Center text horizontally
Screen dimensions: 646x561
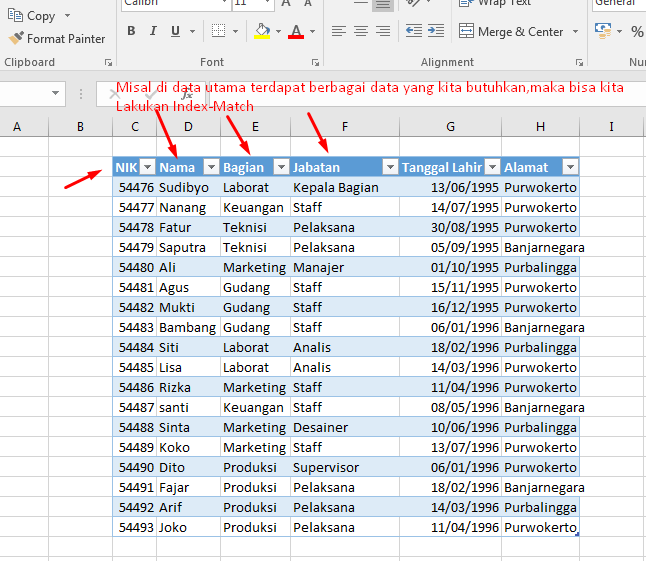point(361,31)
